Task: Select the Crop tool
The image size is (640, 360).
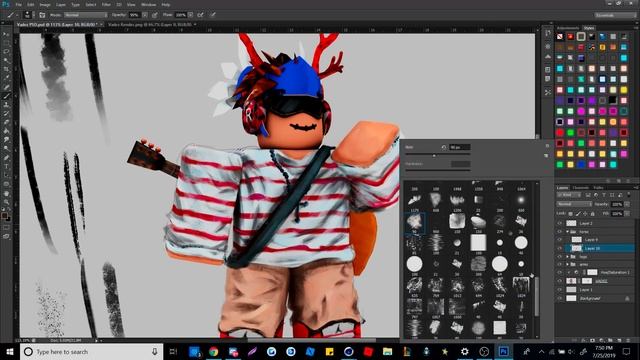Action: point(6,69)
